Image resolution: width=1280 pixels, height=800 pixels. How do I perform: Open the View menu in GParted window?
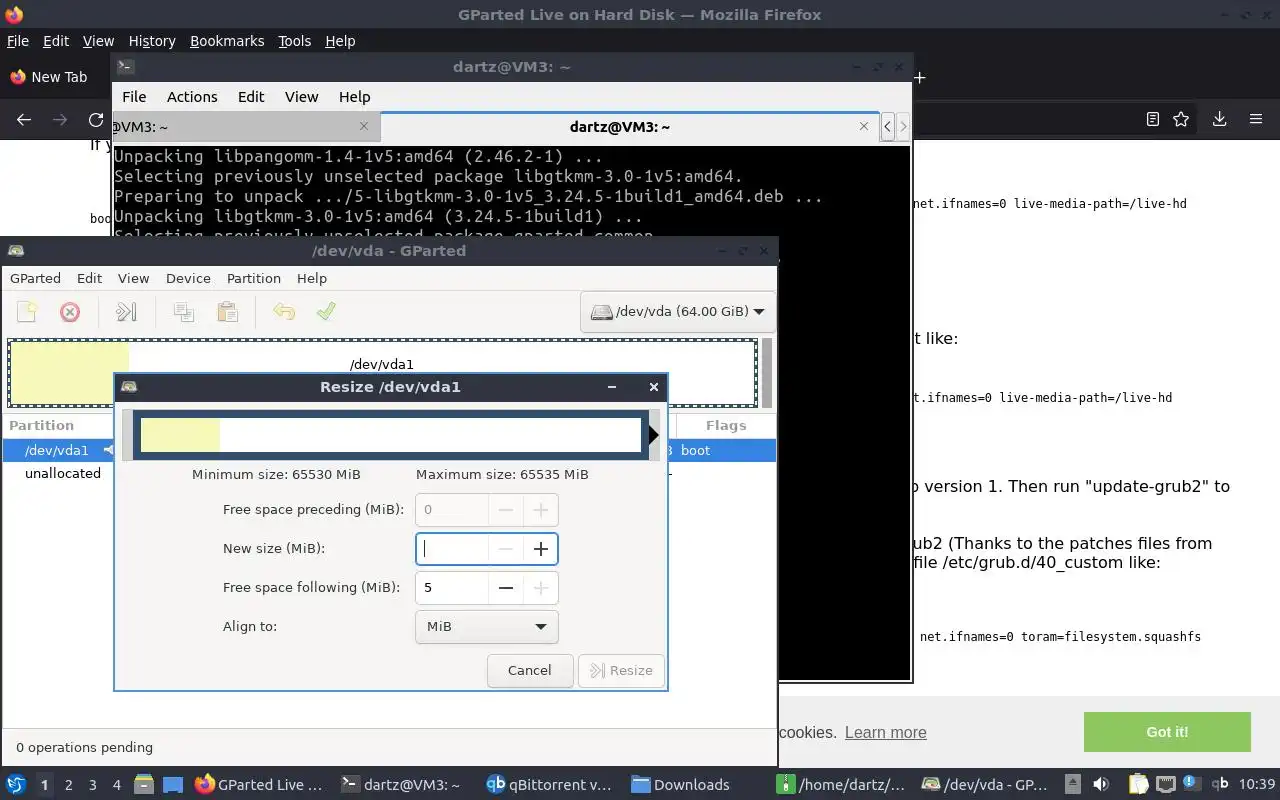click(133, 278)
